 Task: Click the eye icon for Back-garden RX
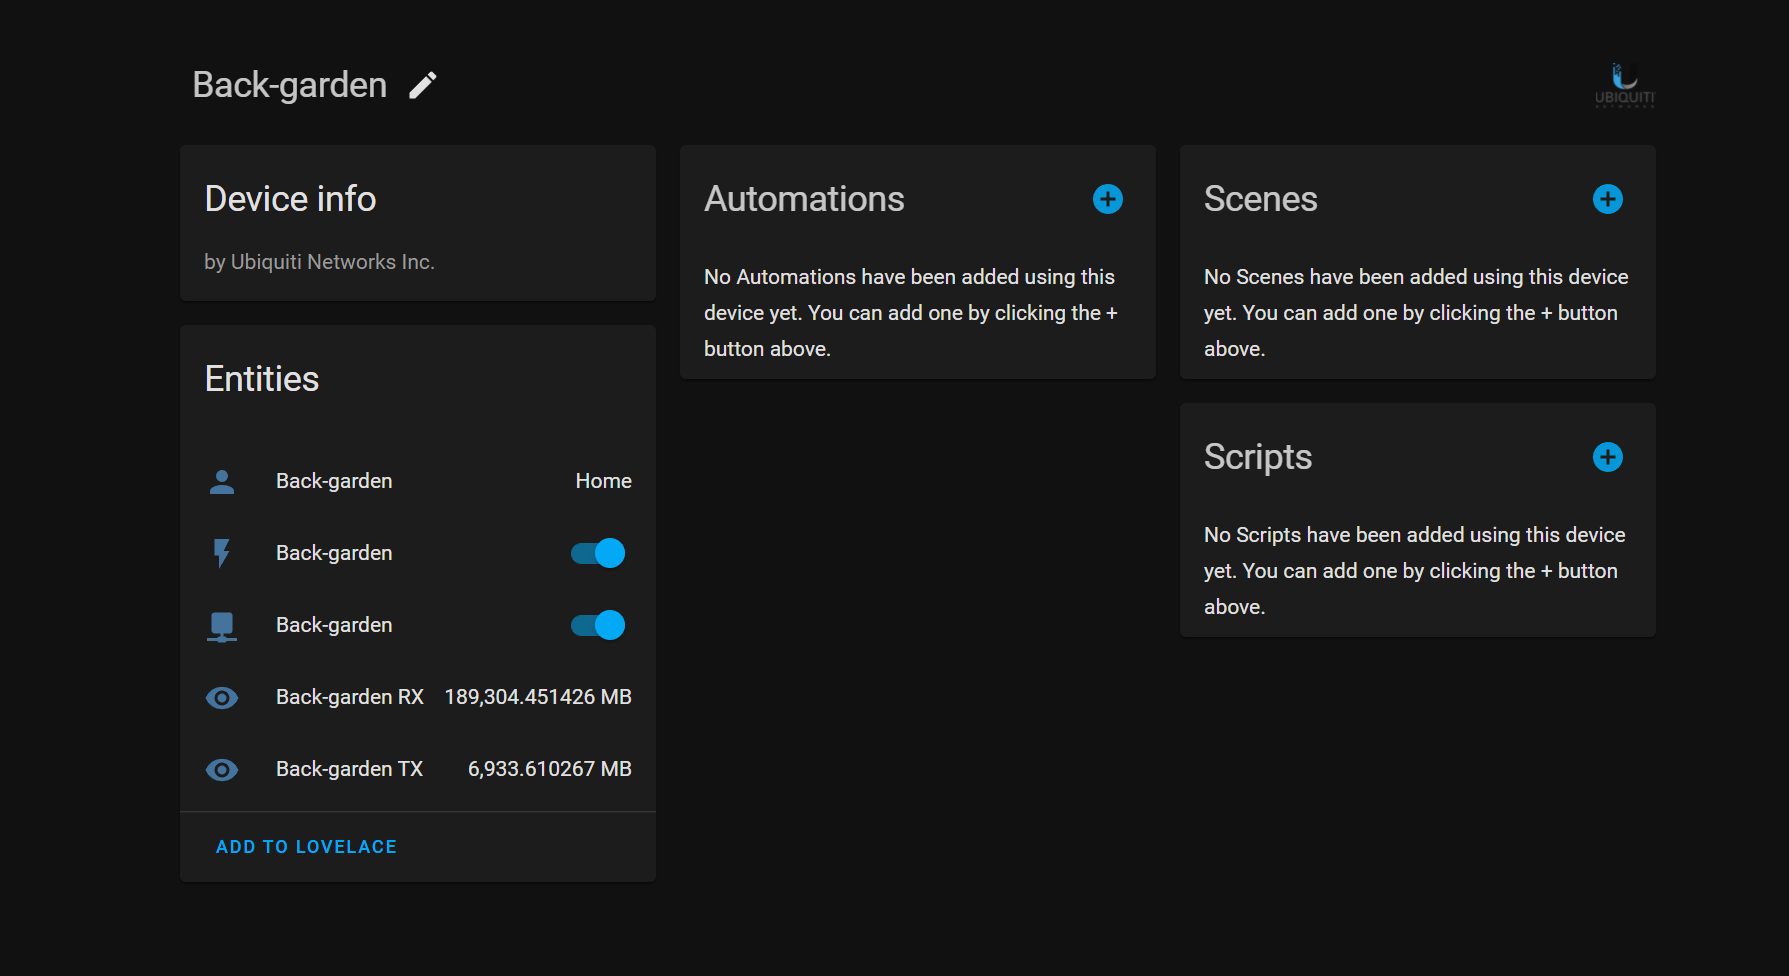[222, 698]
